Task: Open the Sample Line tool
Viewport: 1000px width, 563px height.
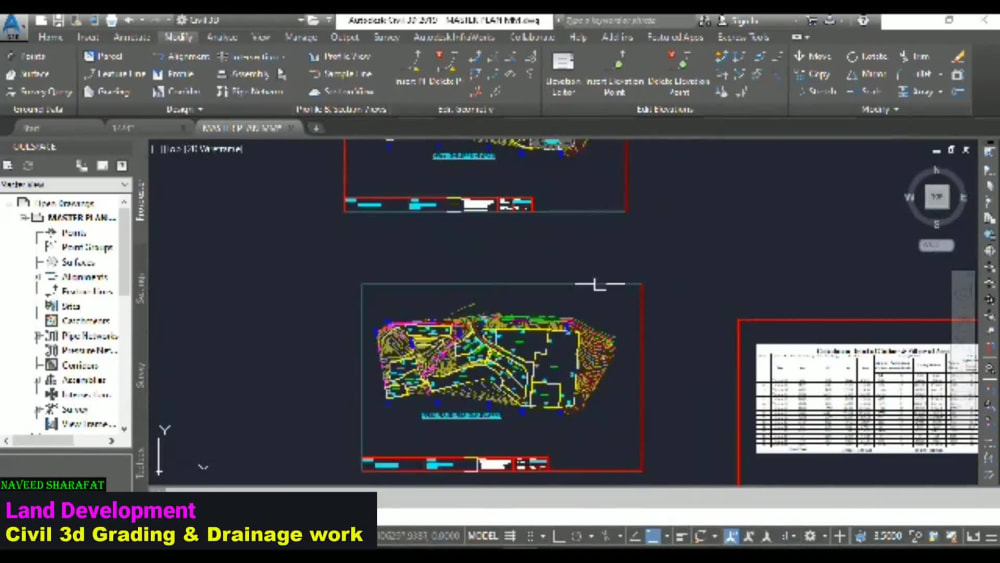Action: pyautogui.click(x=340, y=74)
